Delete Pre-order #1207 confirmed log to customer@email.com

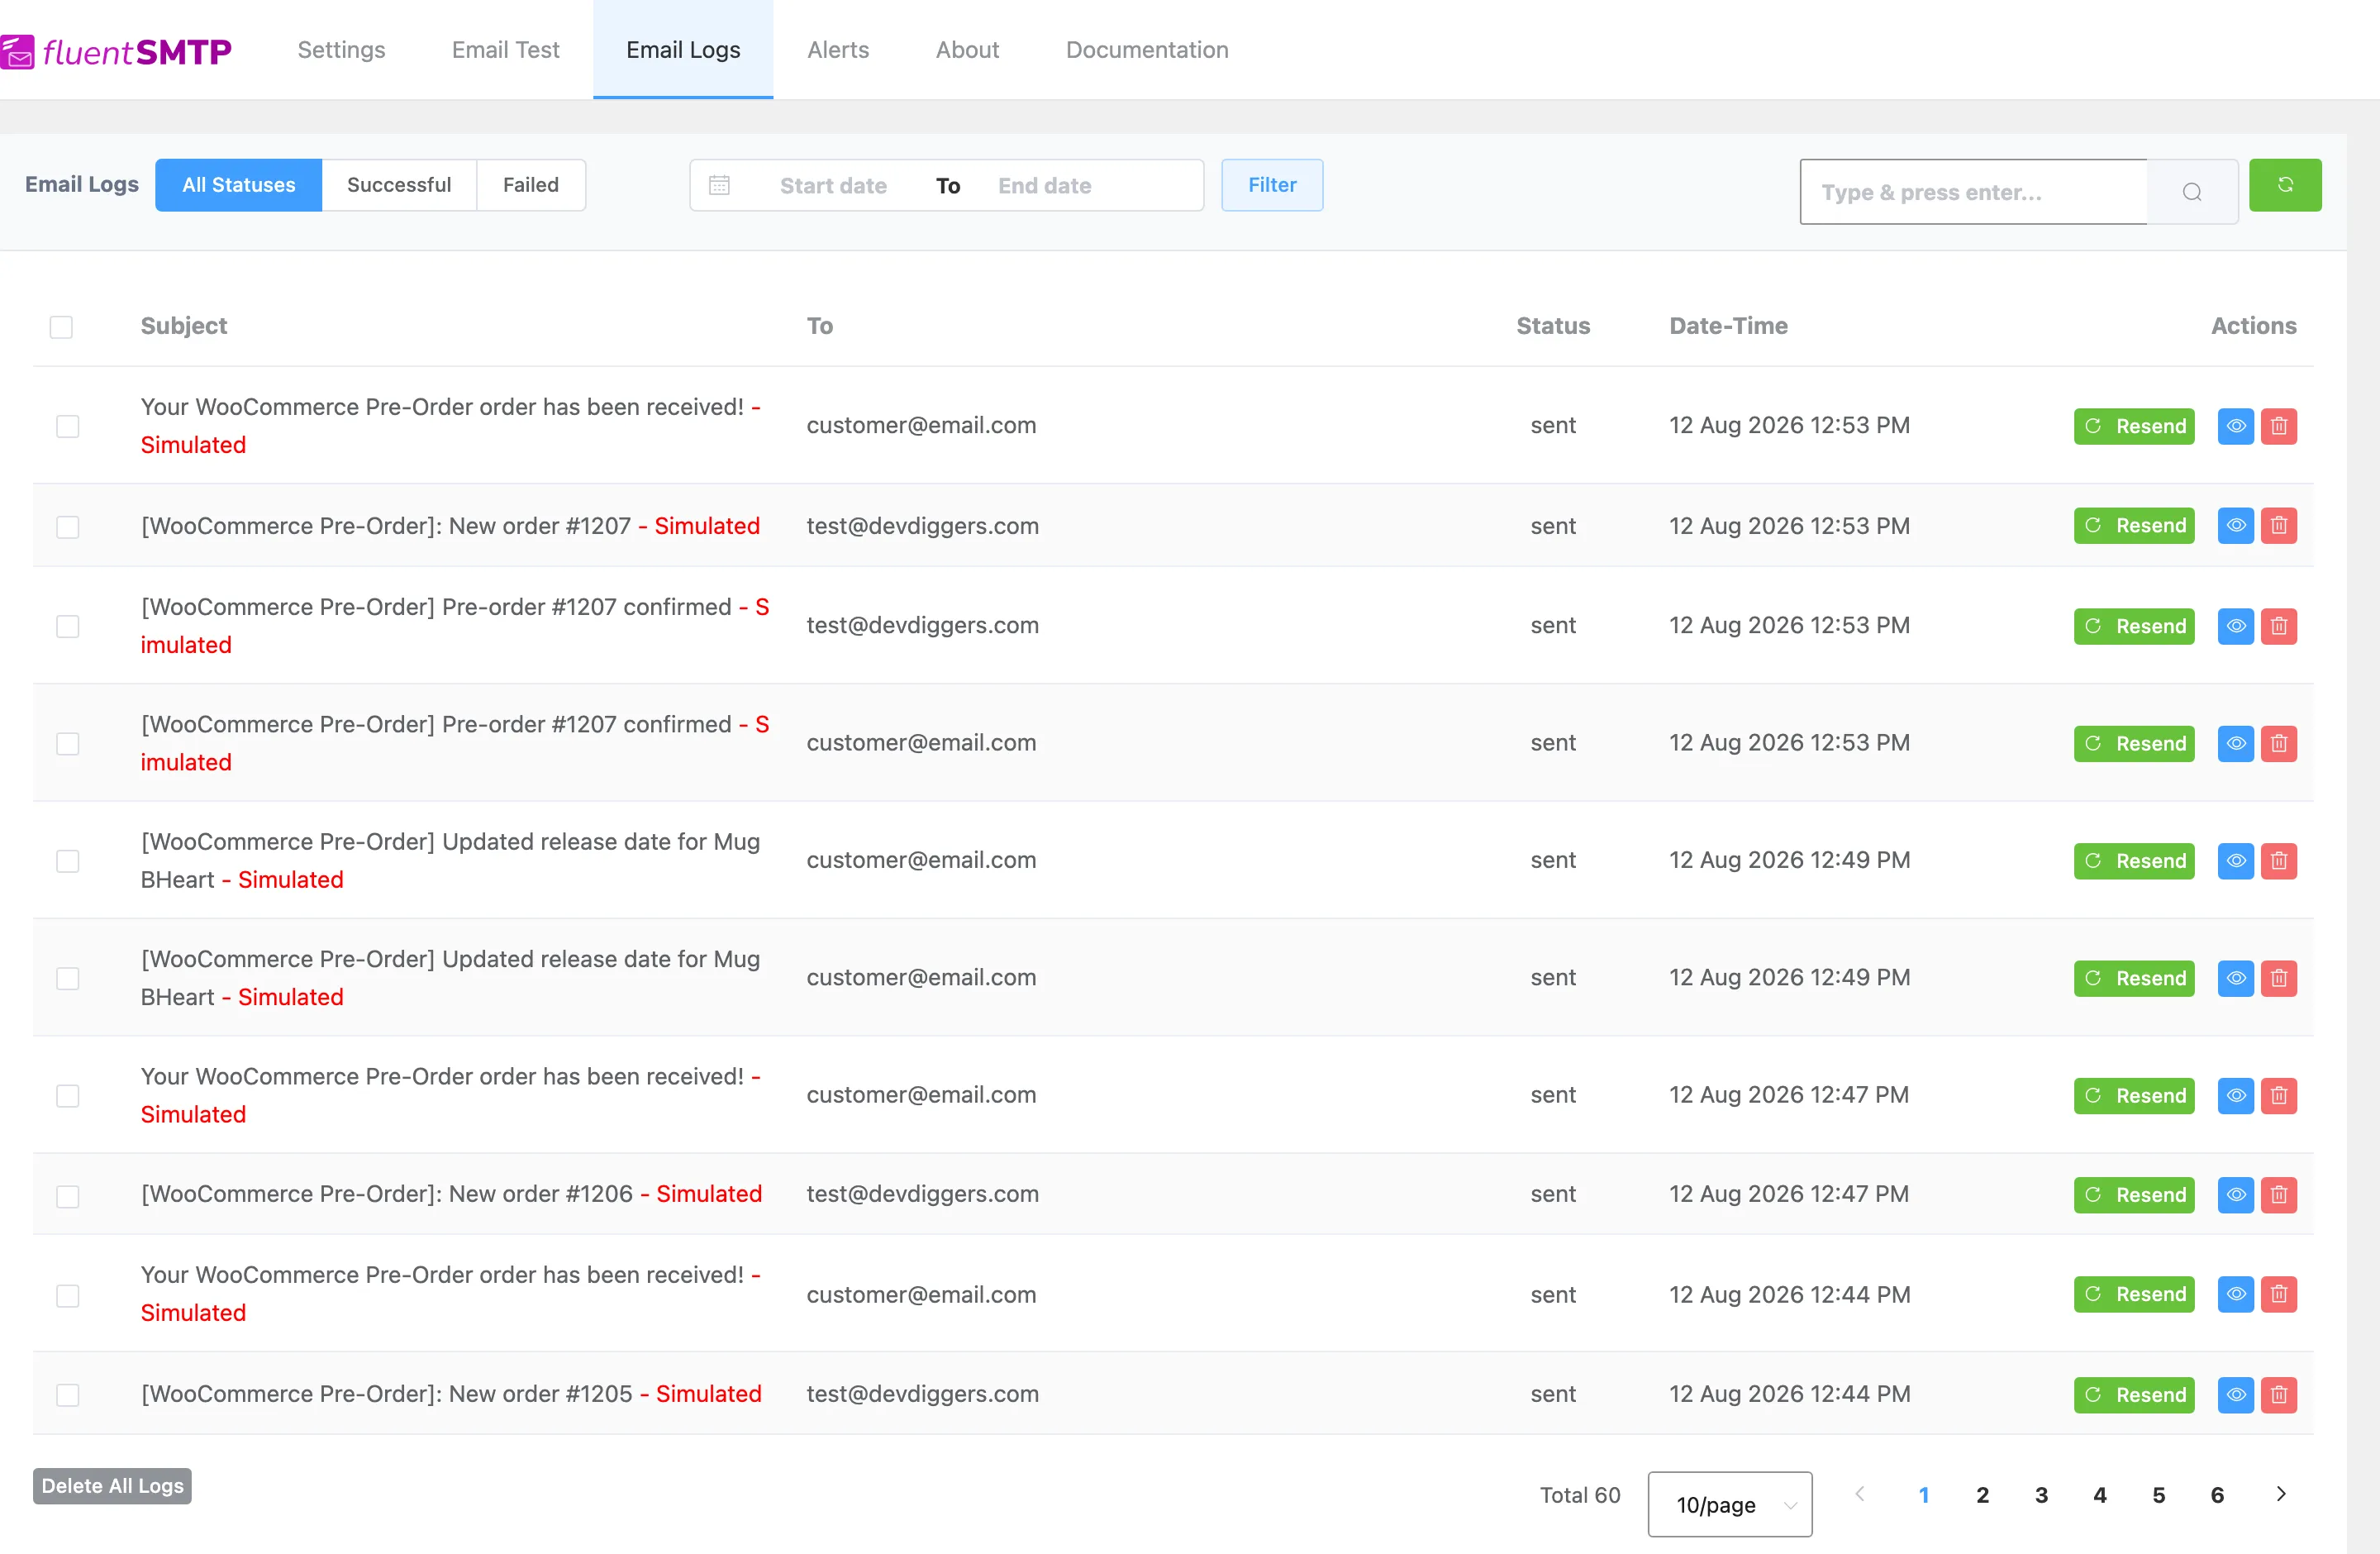(x=2279, y=743)
